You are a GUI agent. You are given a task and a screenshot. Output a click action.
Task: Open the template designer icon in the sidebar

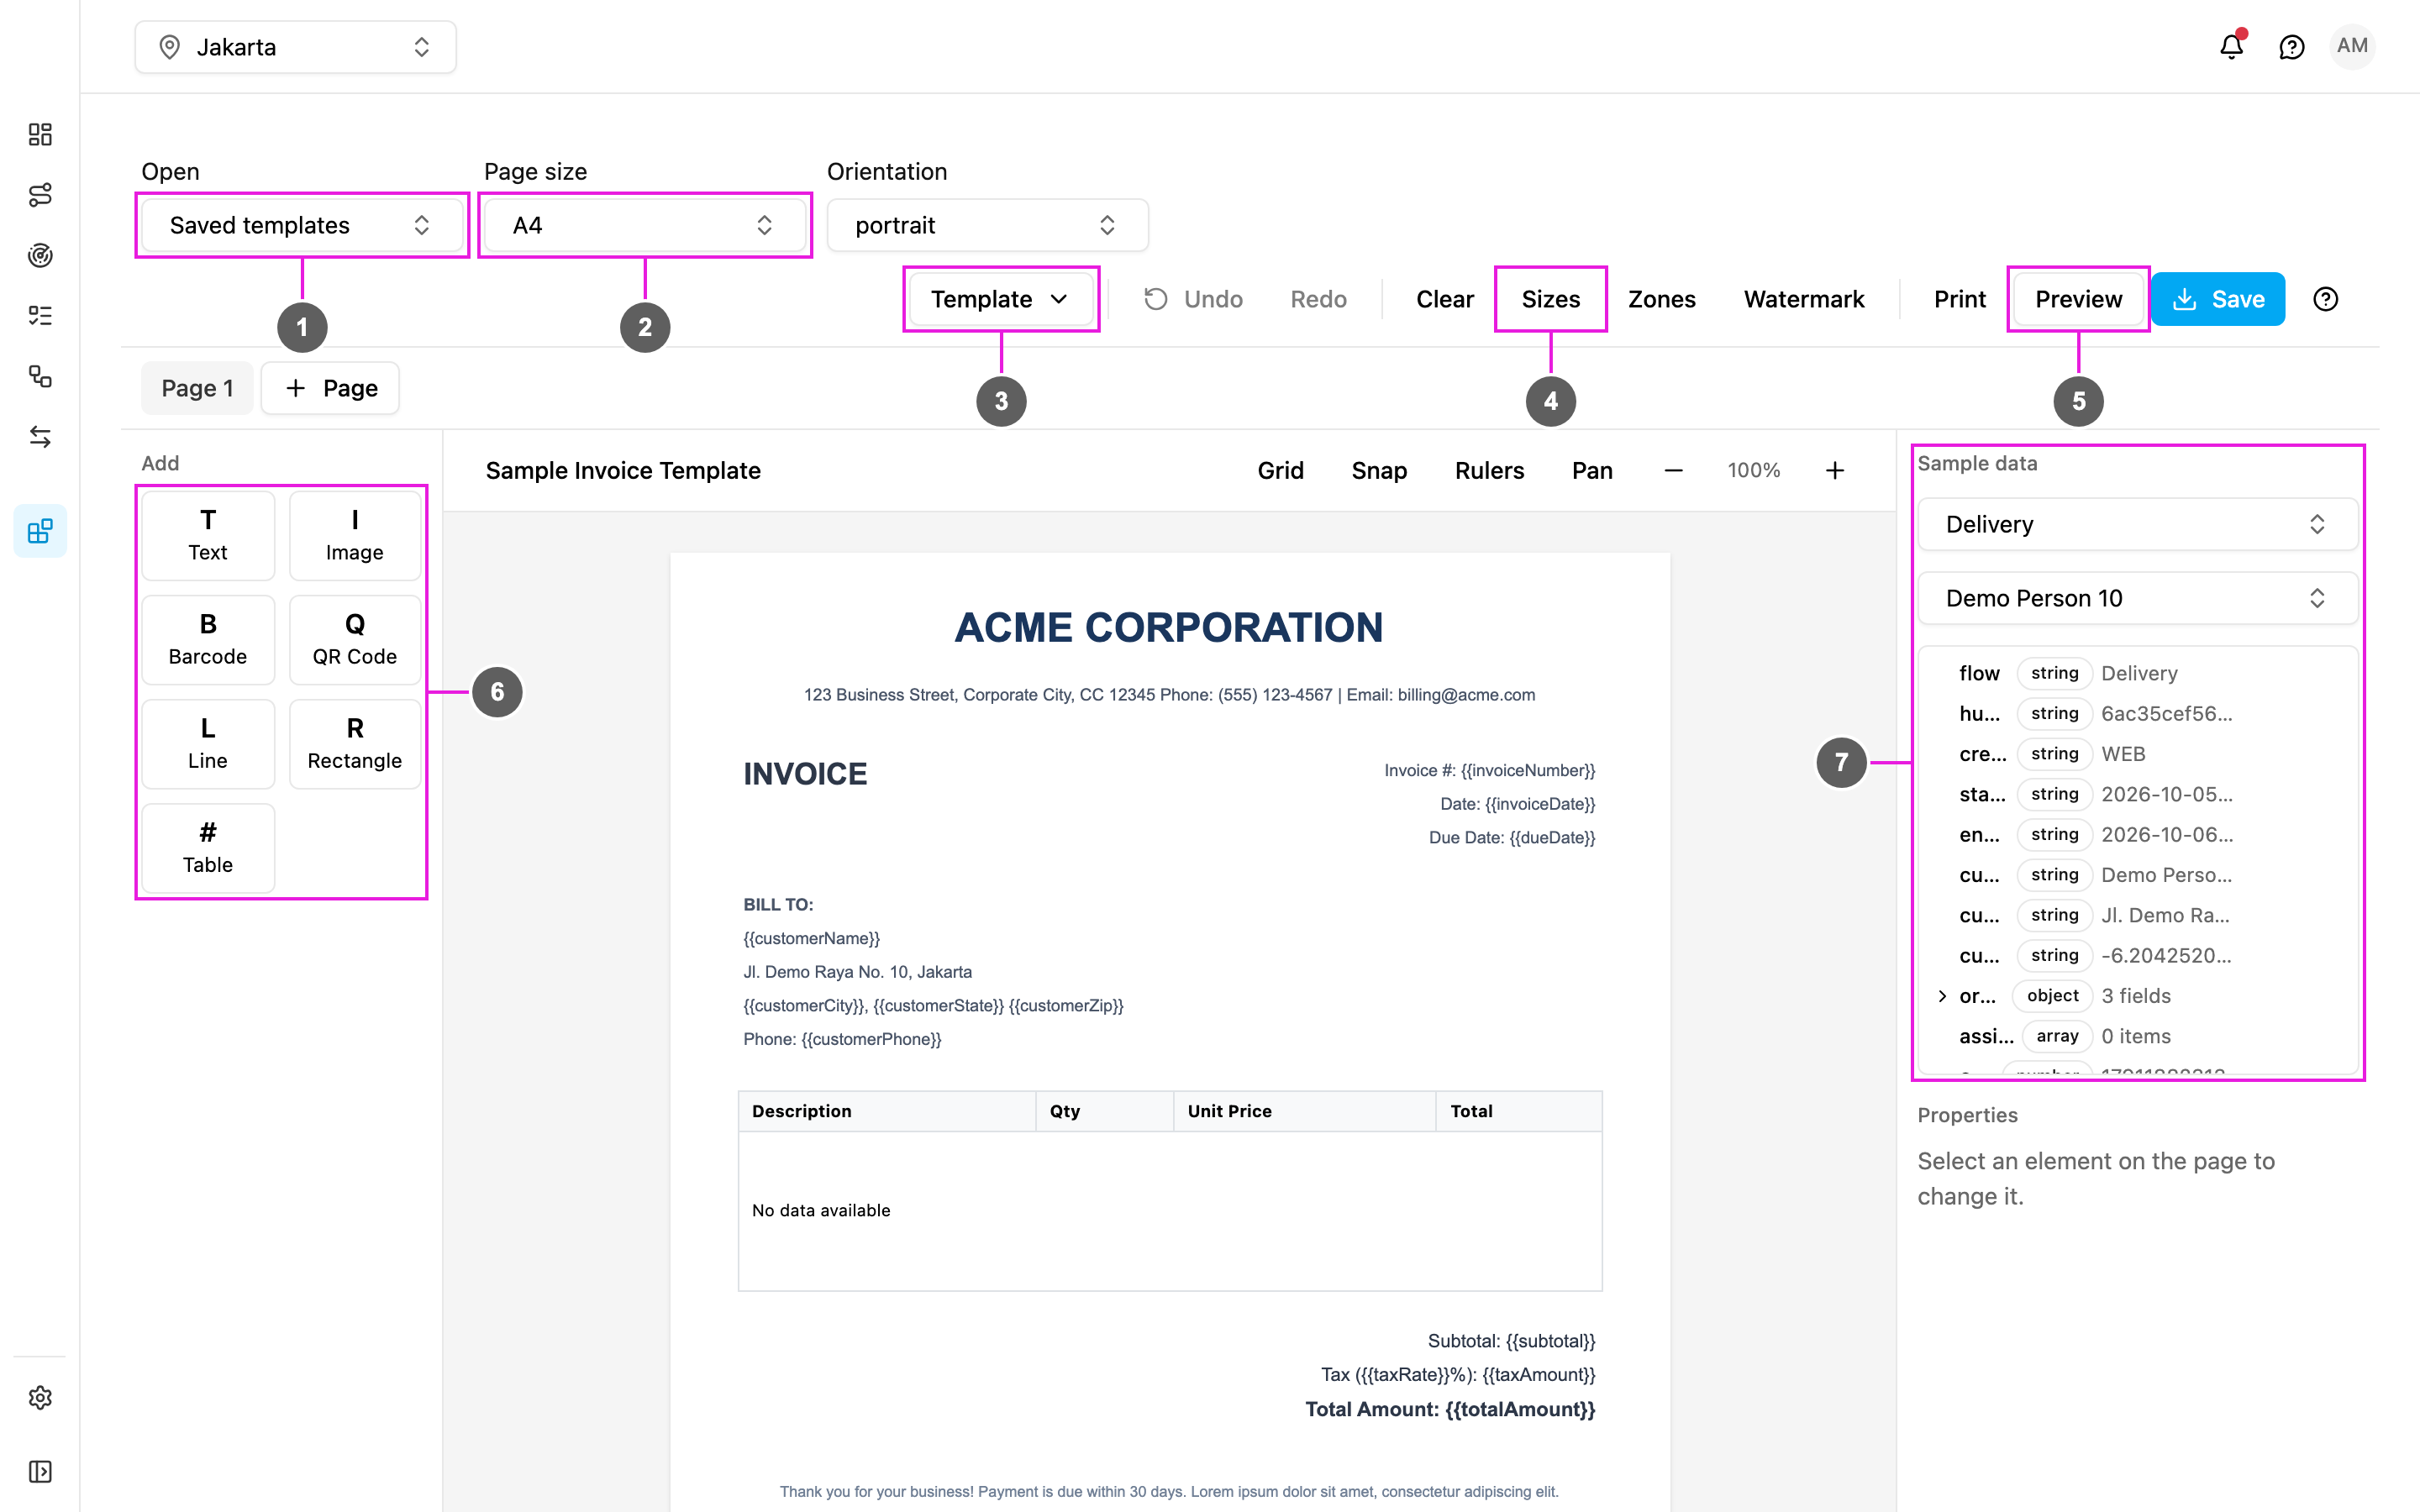coord(40,531)
